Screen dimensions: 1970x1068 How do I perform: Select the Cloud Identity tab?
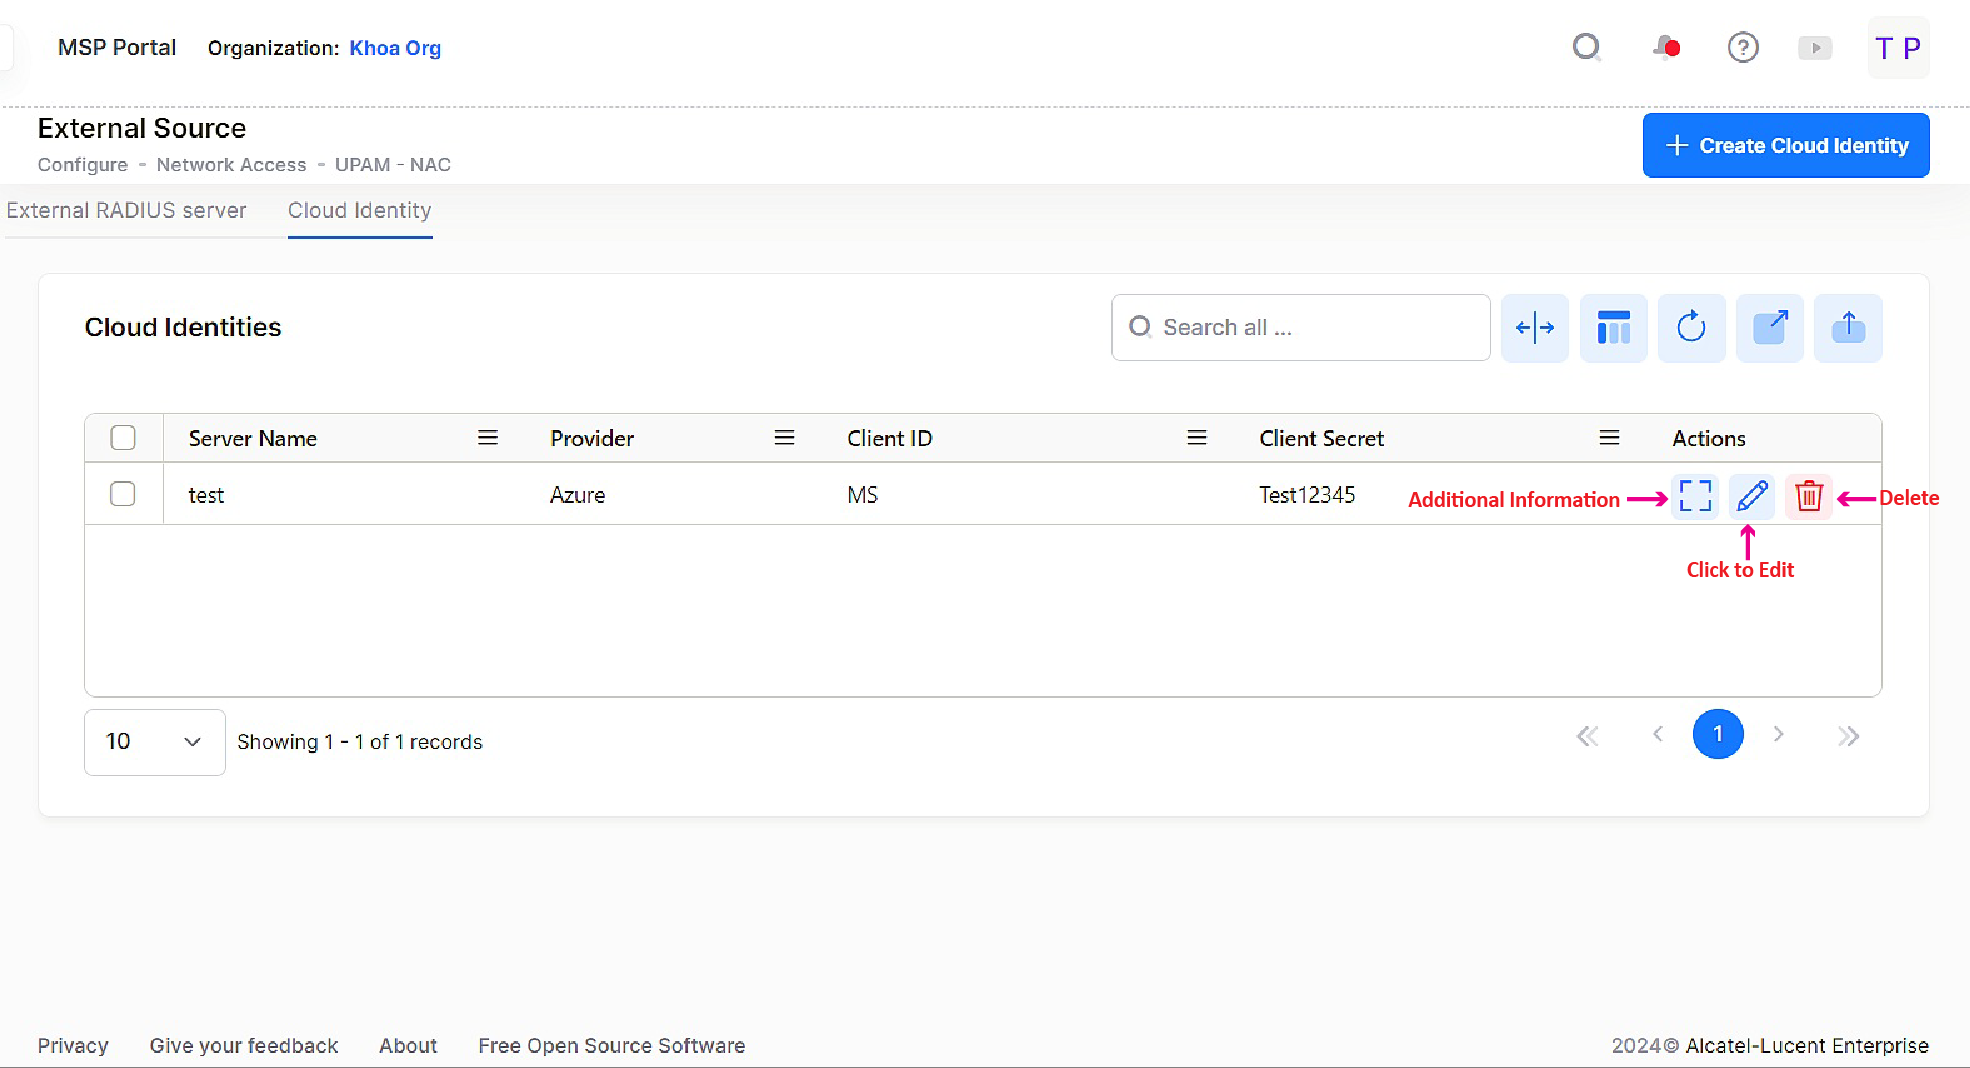pos(360,211)
